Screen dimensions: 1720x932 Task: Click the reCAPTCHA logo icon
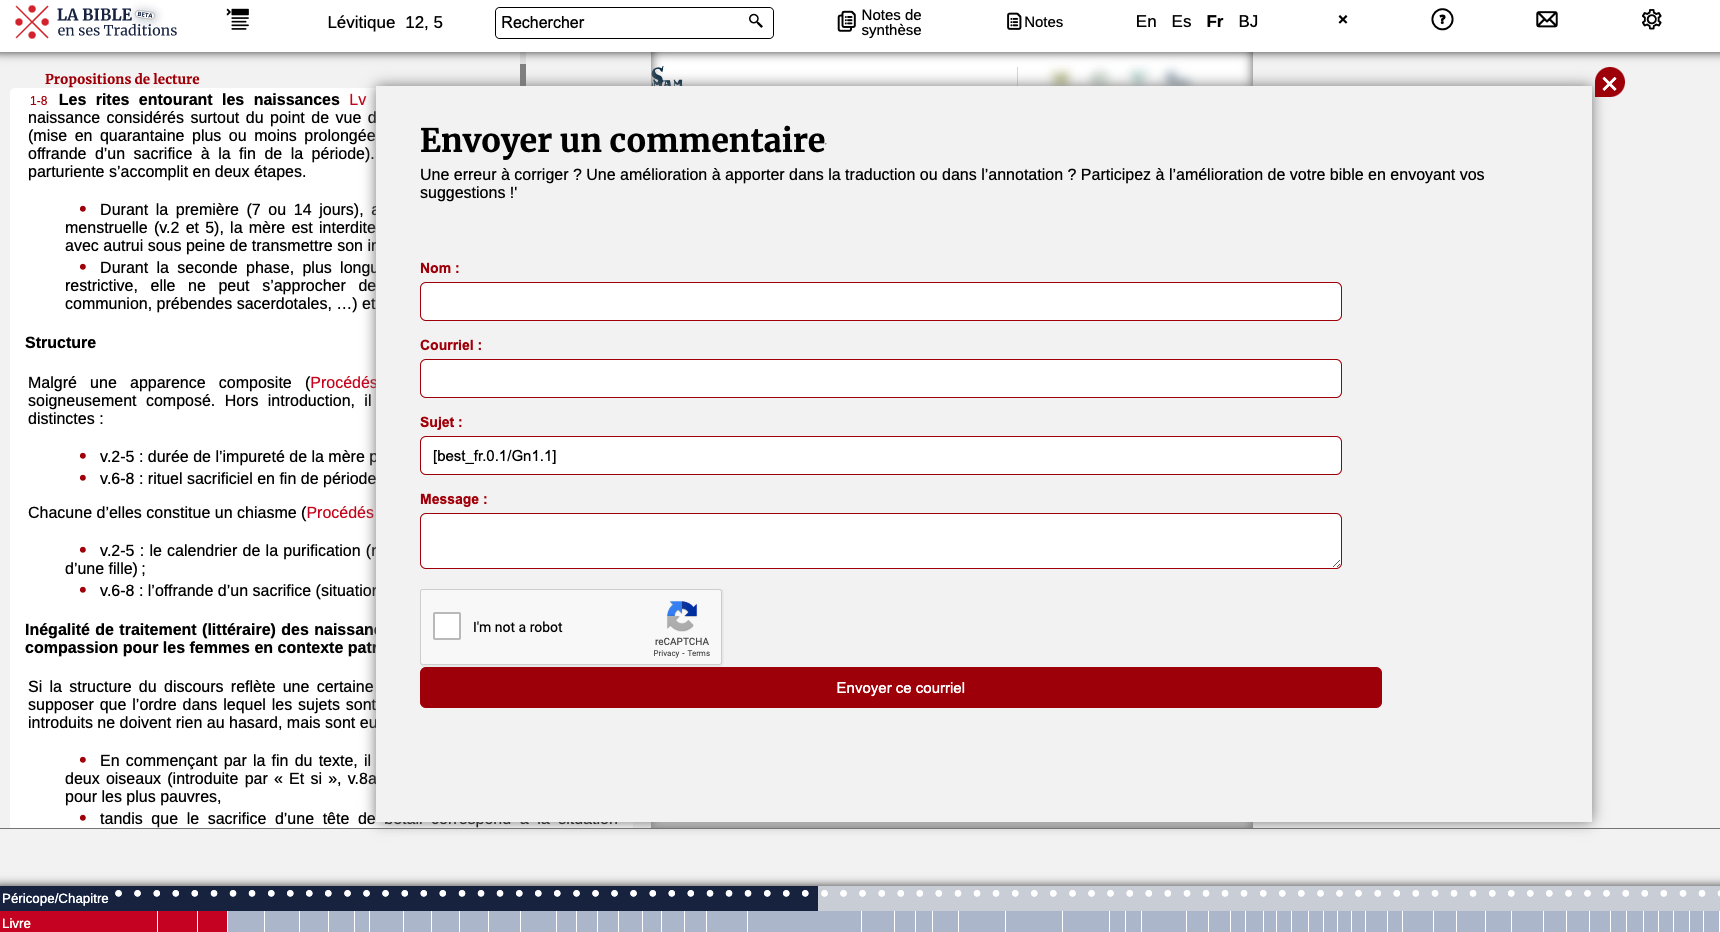pyautogui.click(x=682, y=616)
